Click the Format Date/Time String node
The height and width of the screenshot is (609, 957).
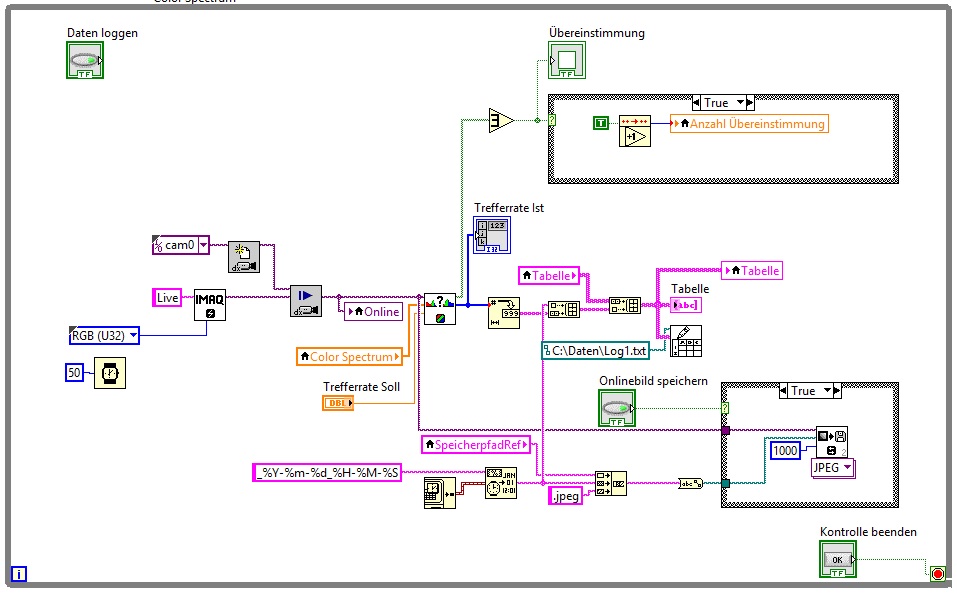(x=501, y=483)
